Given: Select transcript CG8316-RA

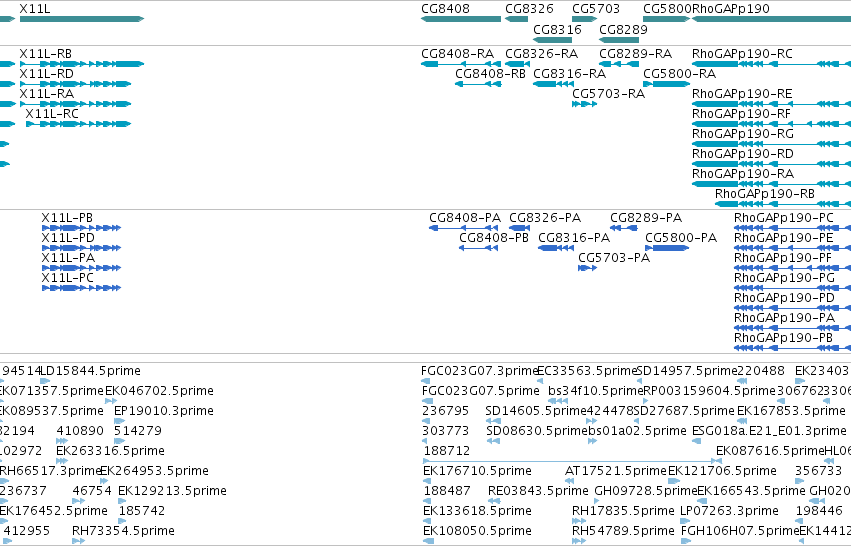Looking at the screenshot, I should coord(553,84).
